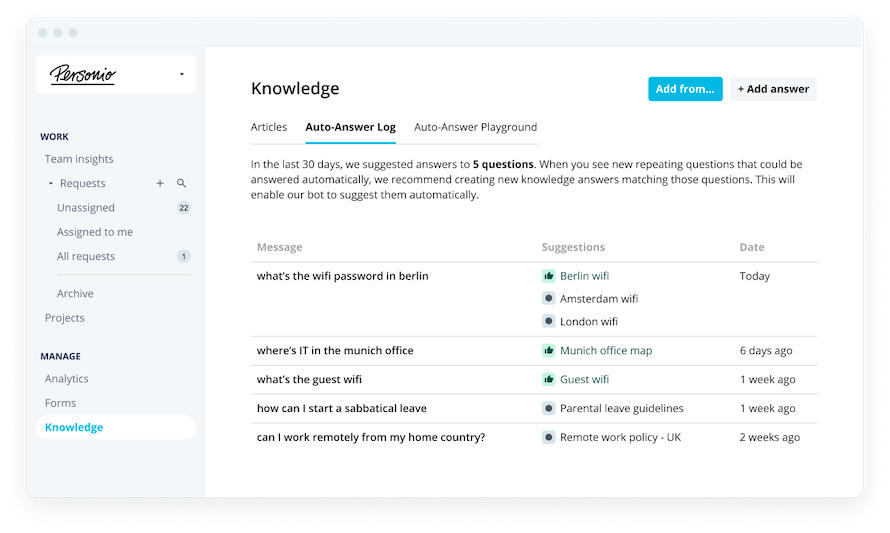Open Team insights in sidebar
The height and width of the screenshot is (533, 890).
79,159
